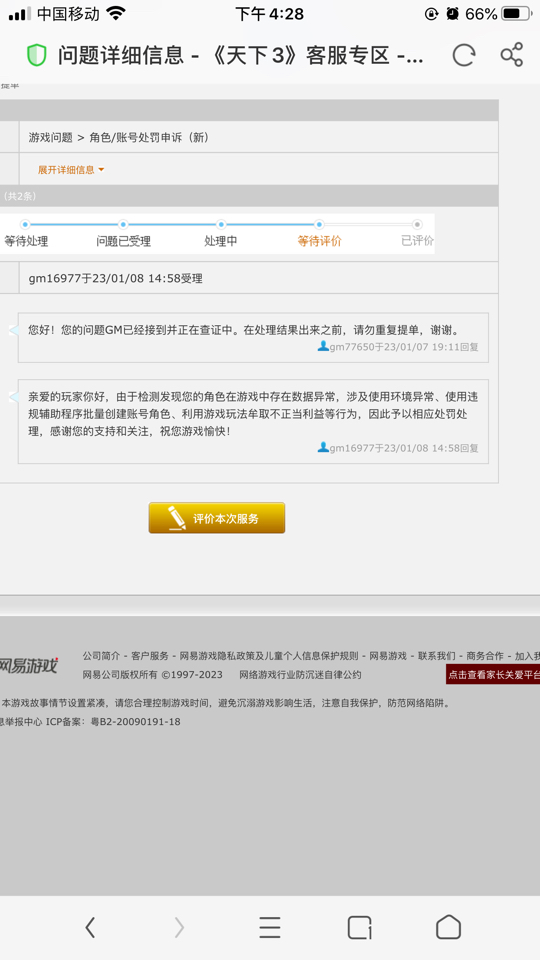Click the 评价本次服务 button
The height and width of the screenshot is (960, 540).
pyautogui.click(x=217, y=518)
